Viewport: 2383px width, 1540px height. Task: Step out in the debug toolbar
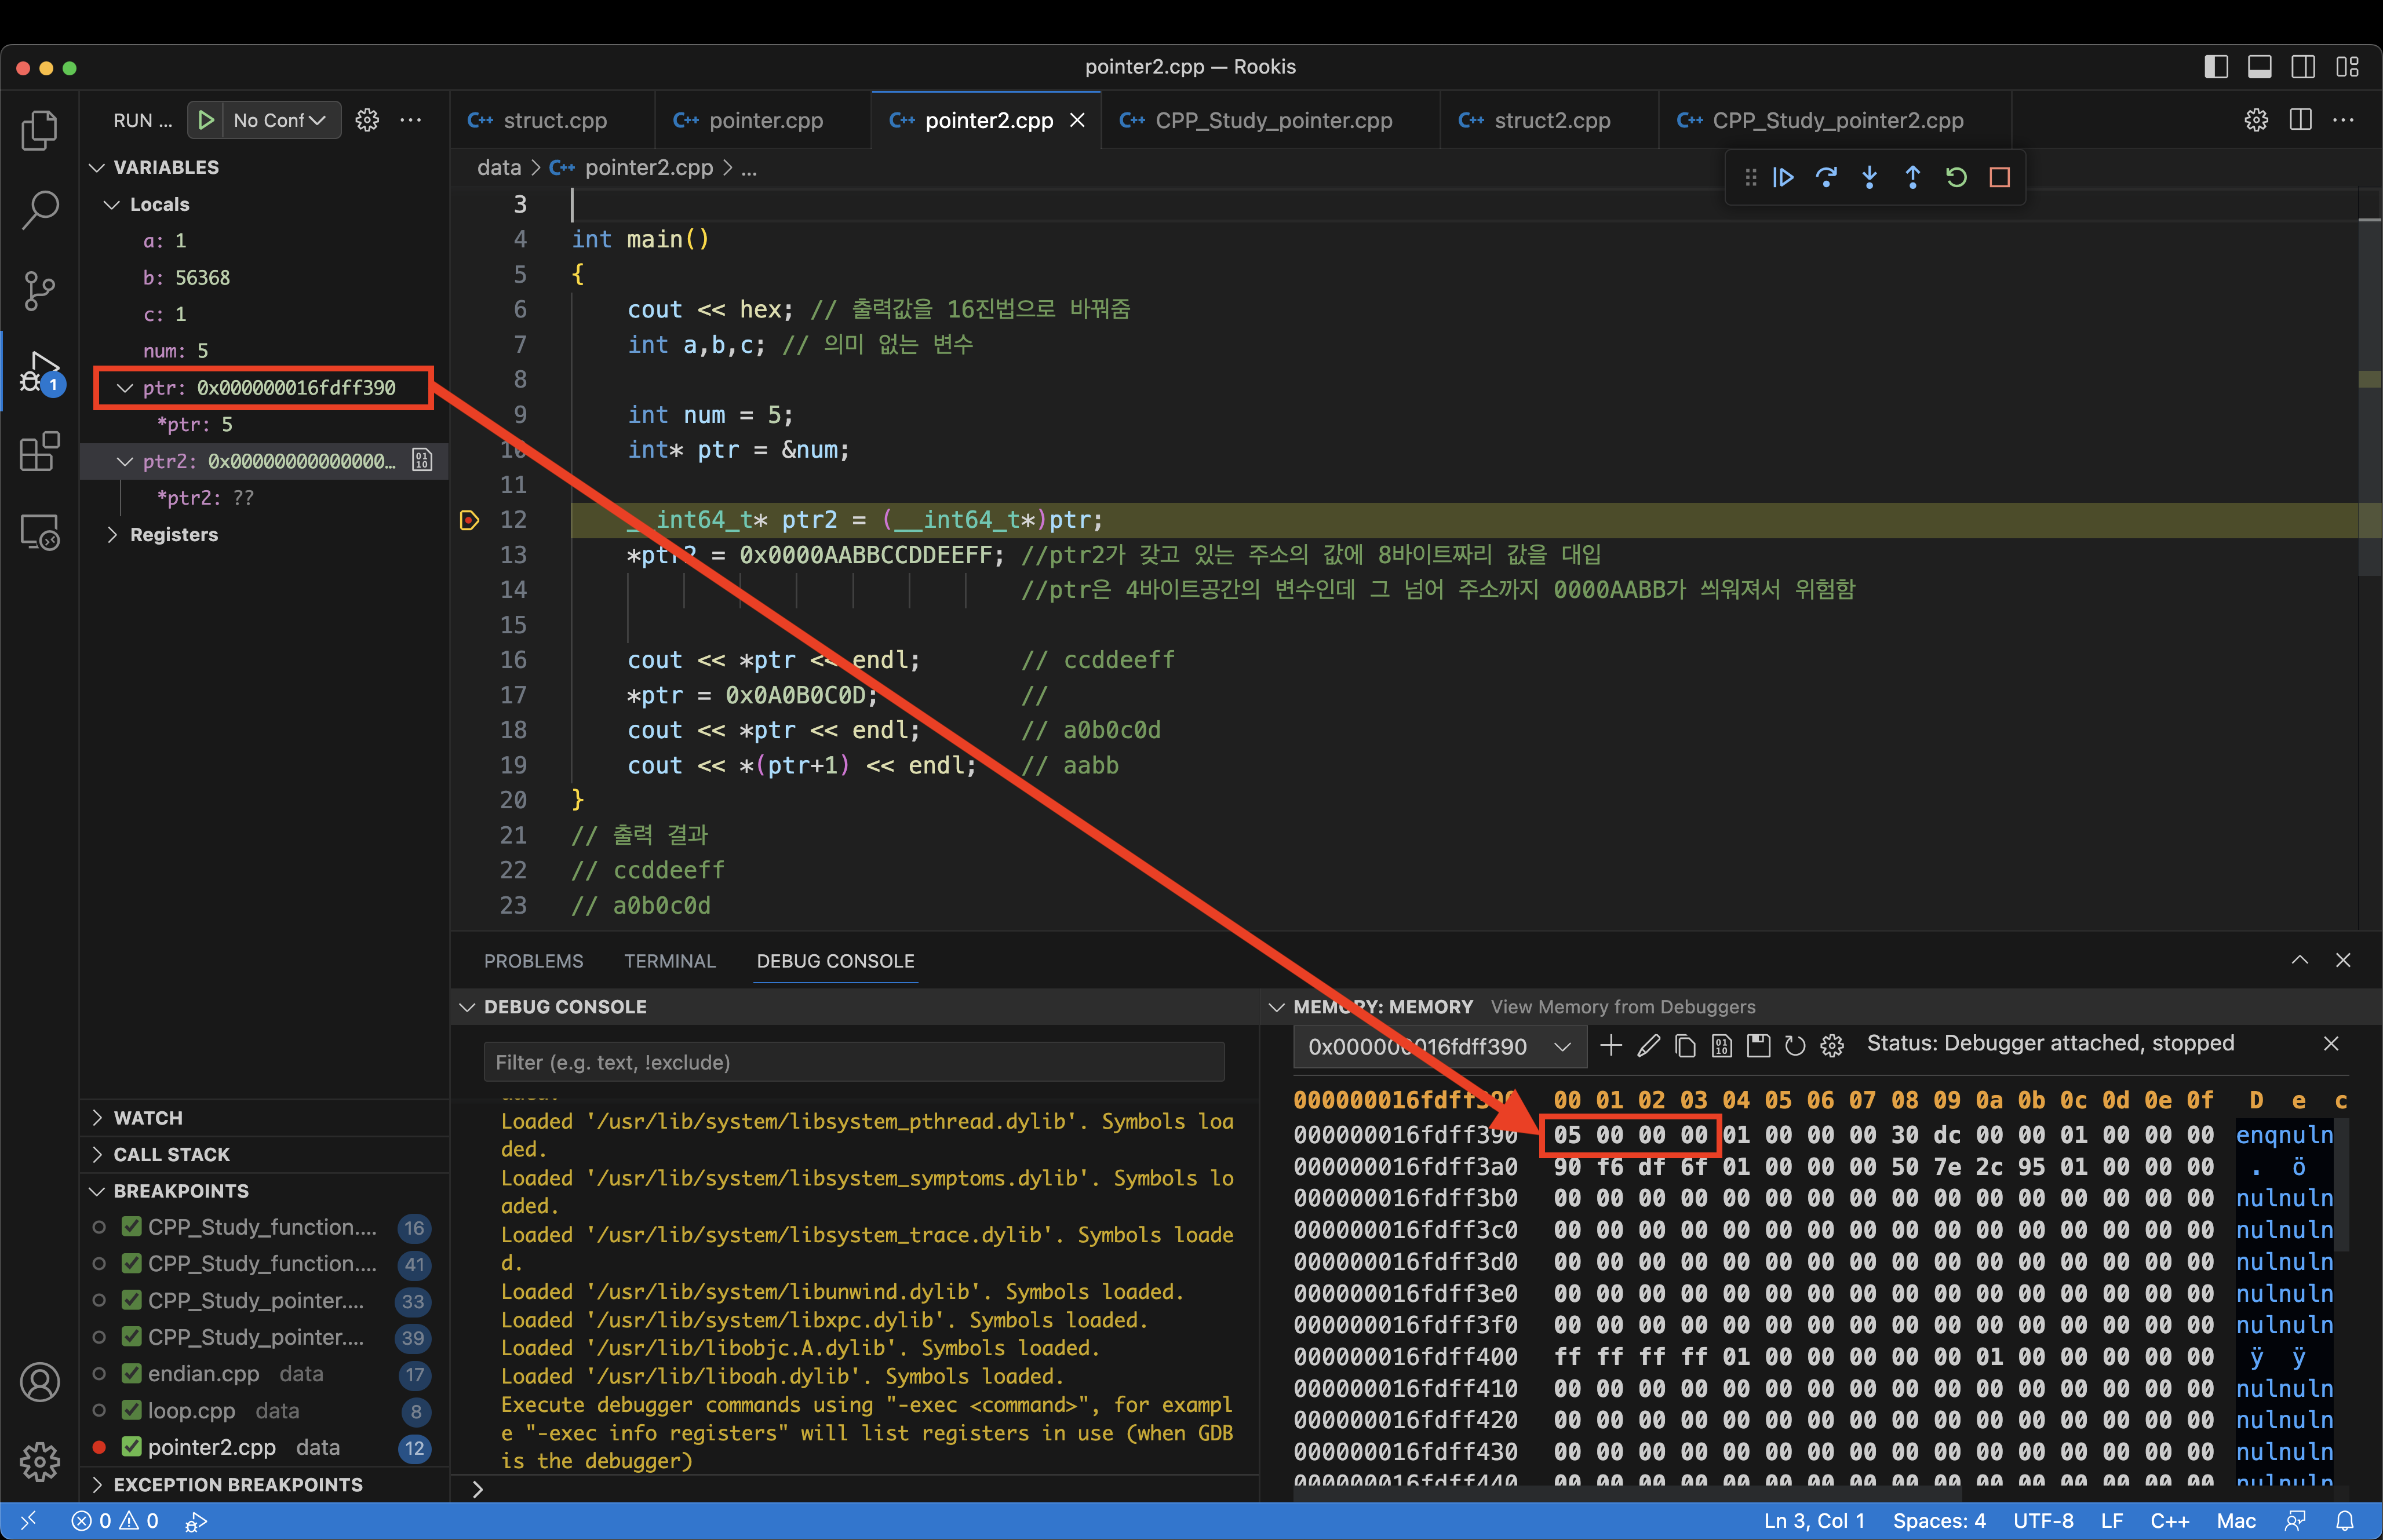pos(1912,177)
